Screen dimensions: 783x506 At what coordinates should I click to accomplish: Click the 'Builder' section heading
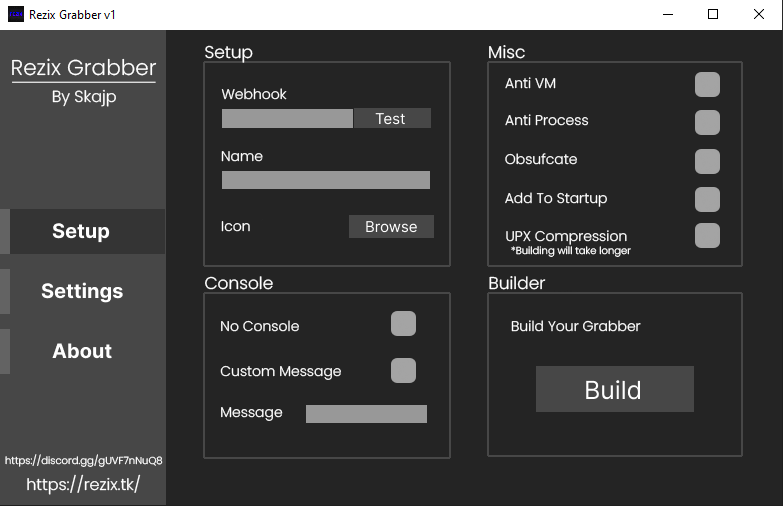click(516, 283)
